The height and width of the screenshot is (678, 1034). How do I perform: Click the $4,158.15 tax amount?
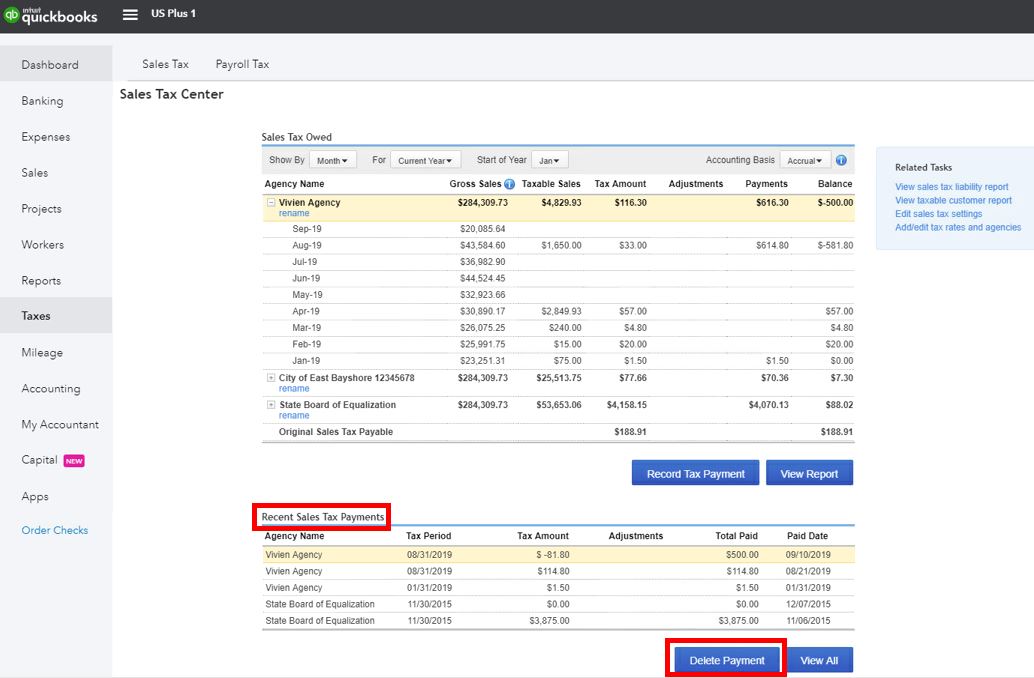(x=626, y=404)
